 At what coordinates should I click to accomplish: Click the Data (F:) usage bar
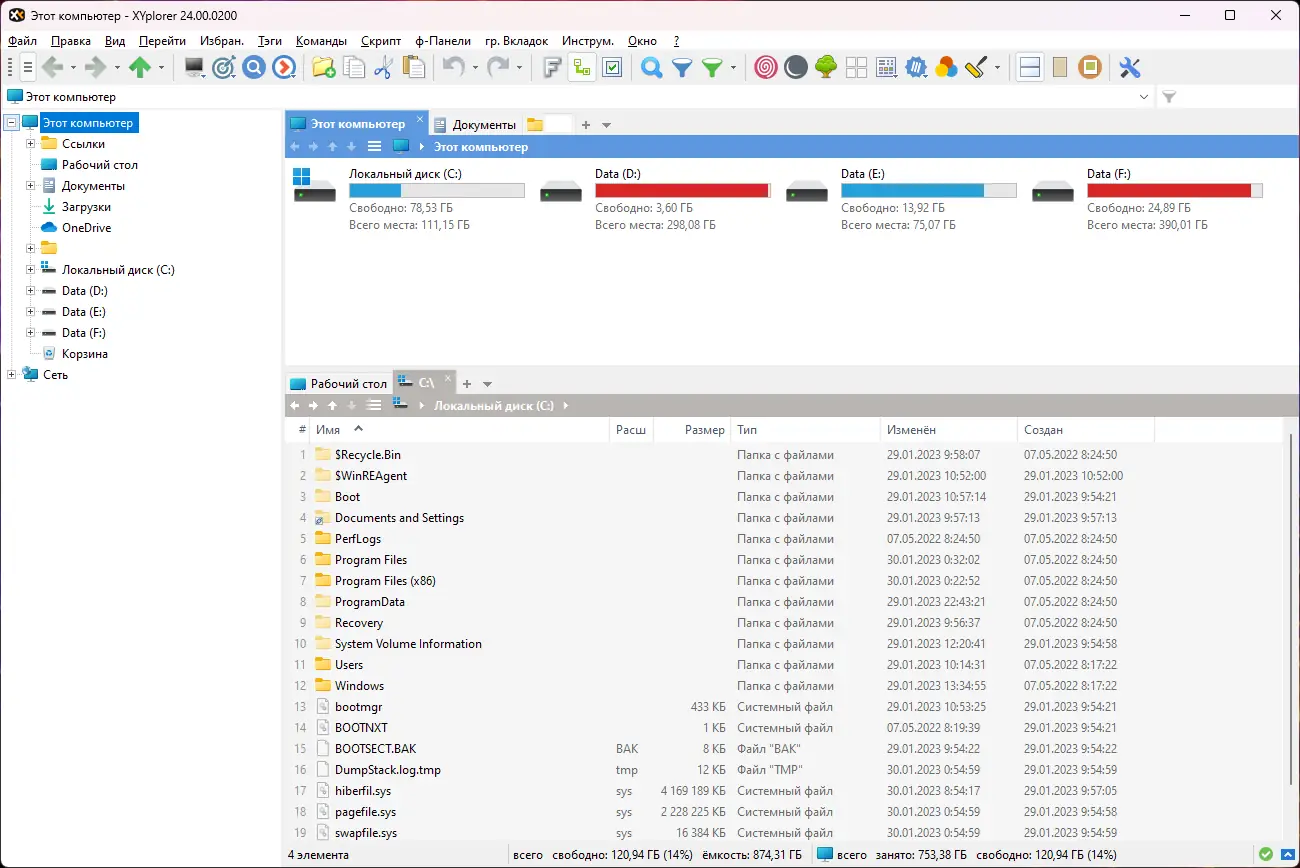(1175, 190)
